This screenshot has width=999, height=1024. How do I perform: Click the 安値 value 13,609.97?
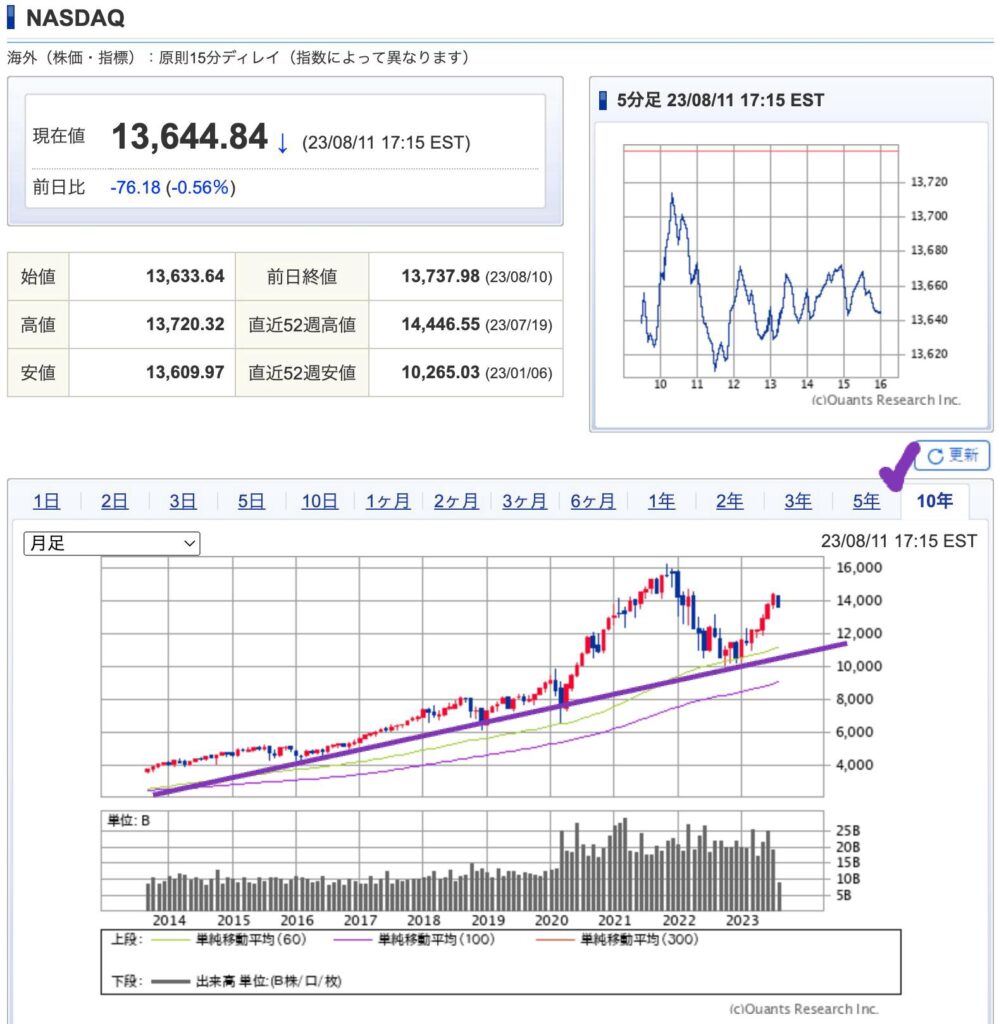(x=185, y=372)
